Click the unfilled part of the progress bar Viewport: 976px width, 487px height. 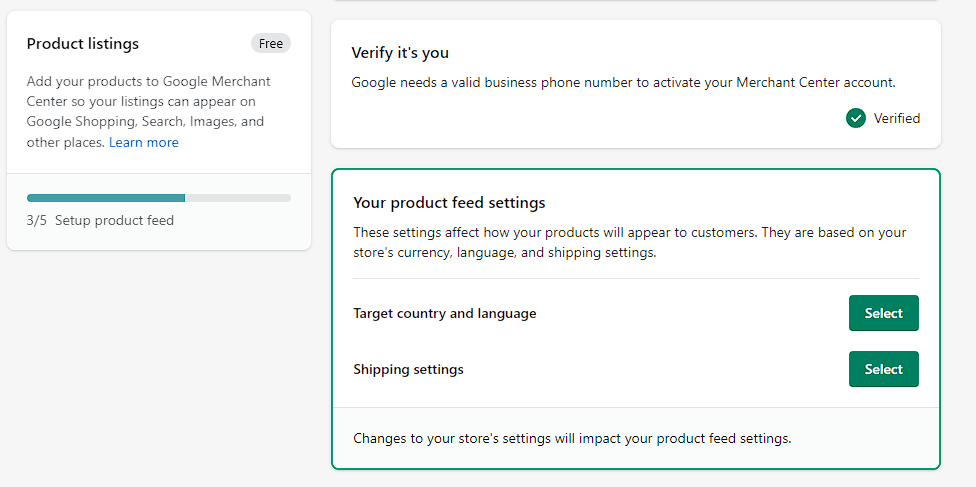[238, 198]
